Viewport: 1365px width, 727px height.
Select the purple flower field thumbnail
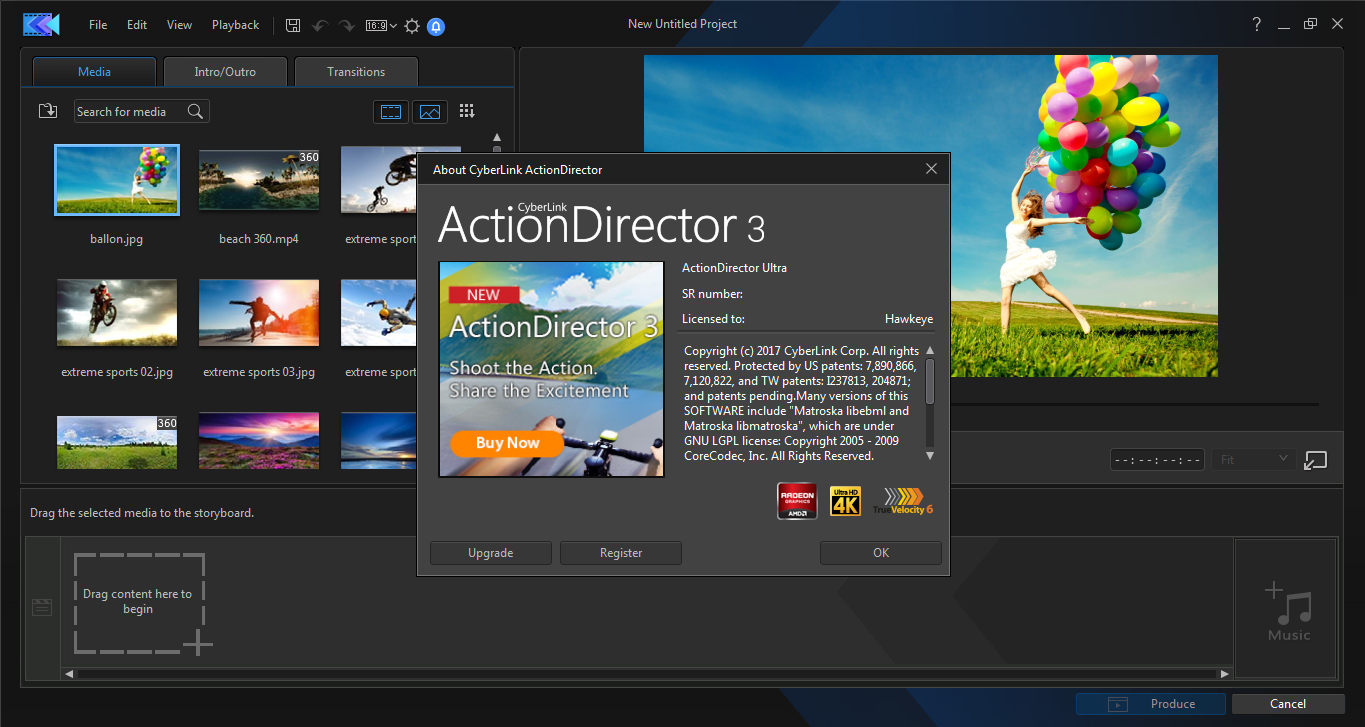pyautogui.click(x=259, y=441)
